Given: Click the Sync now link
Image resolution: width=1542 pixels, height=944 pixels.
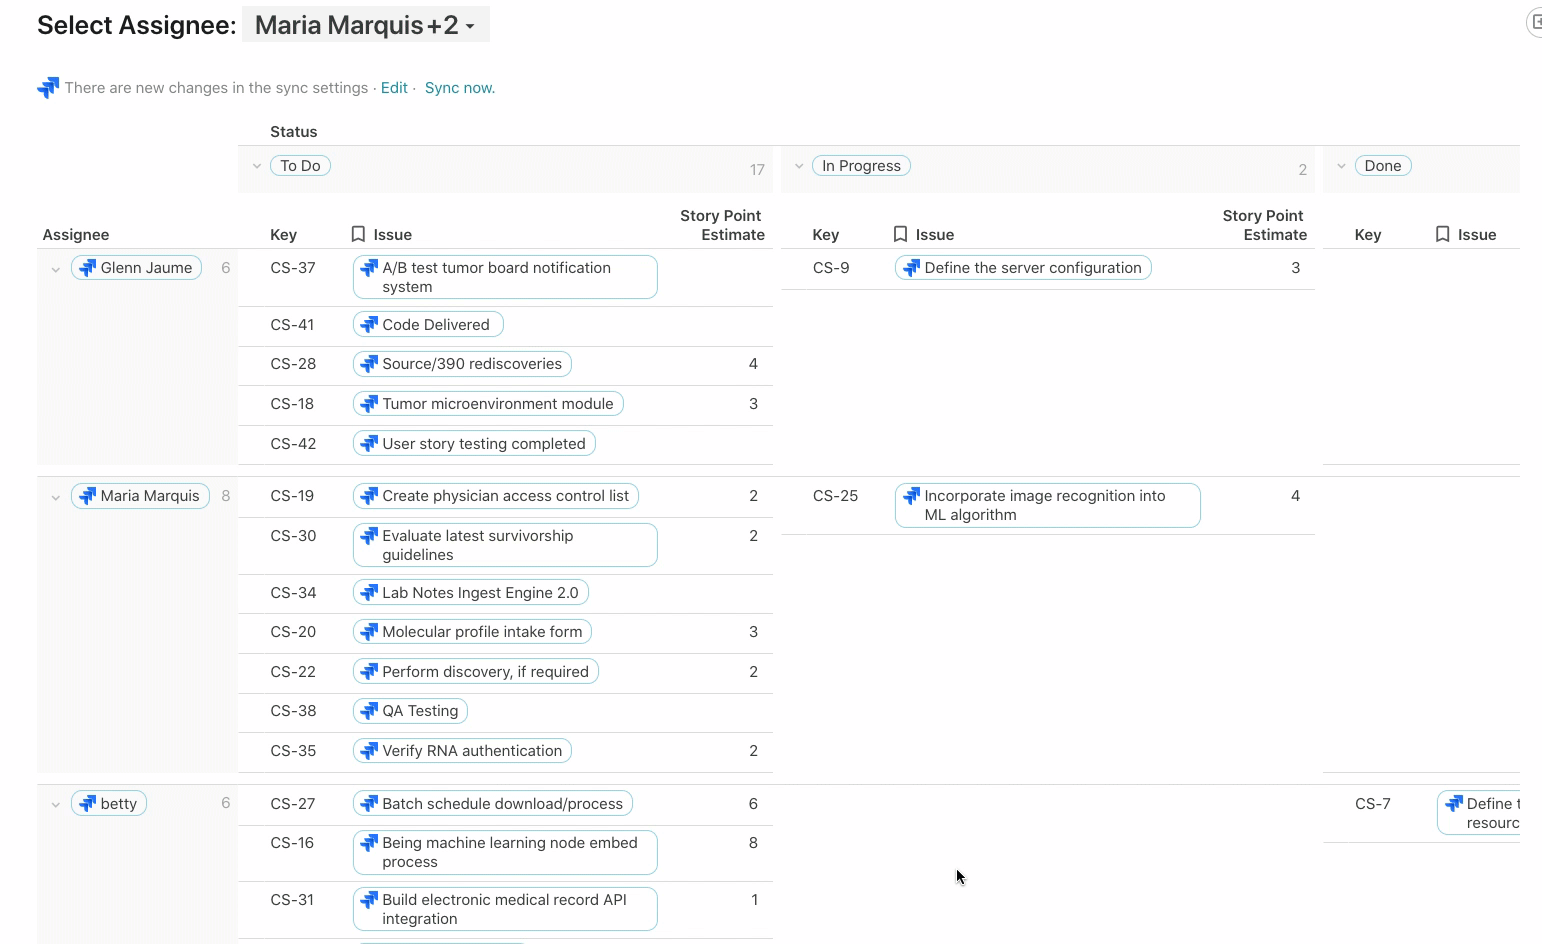Looking at the screenshot, I should click(x=459, y=88).
